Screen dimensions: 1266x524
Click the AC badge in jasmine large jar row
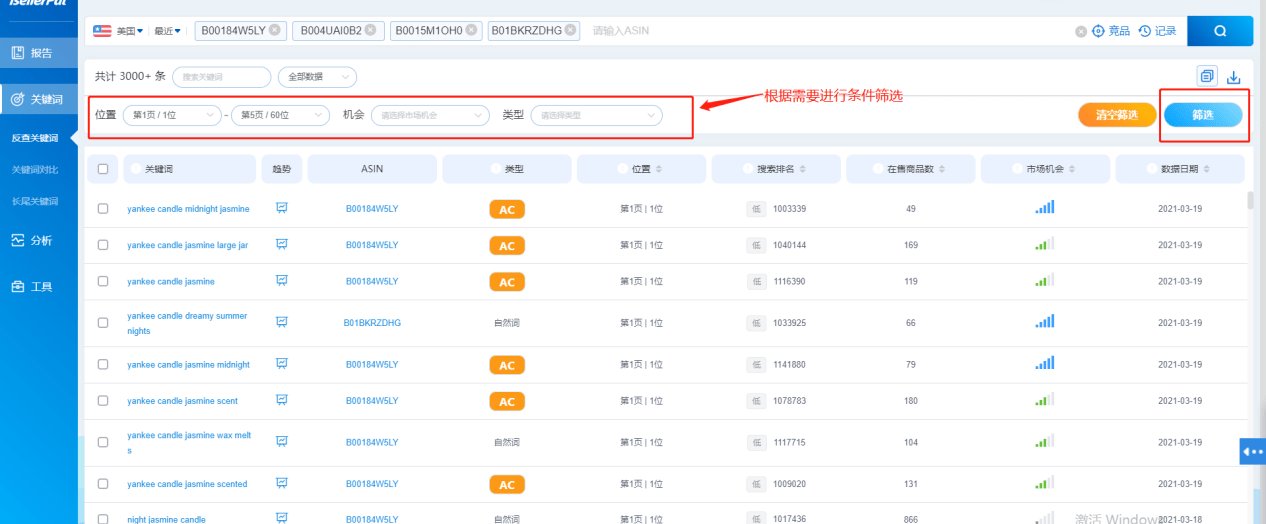pos(507,245)
